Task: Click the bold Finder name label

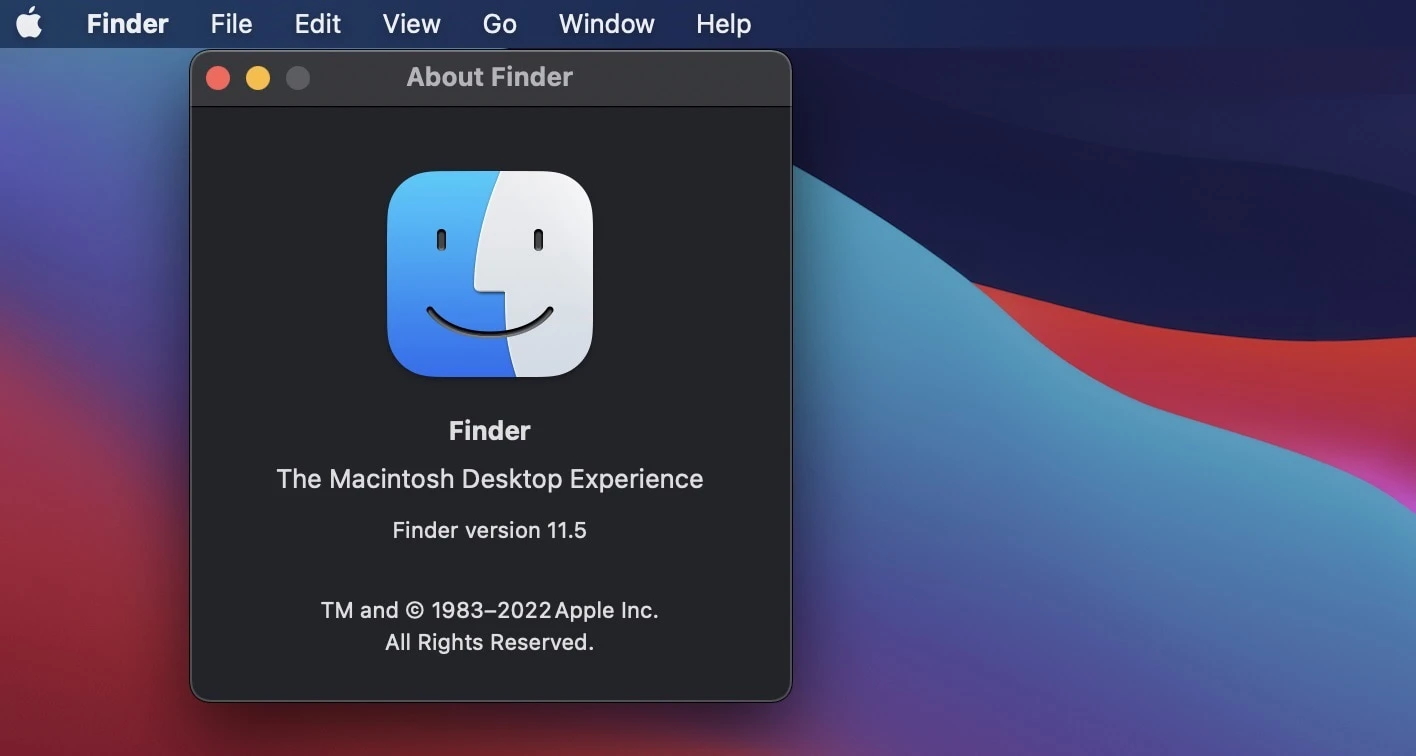Action: tap(489, 430)
